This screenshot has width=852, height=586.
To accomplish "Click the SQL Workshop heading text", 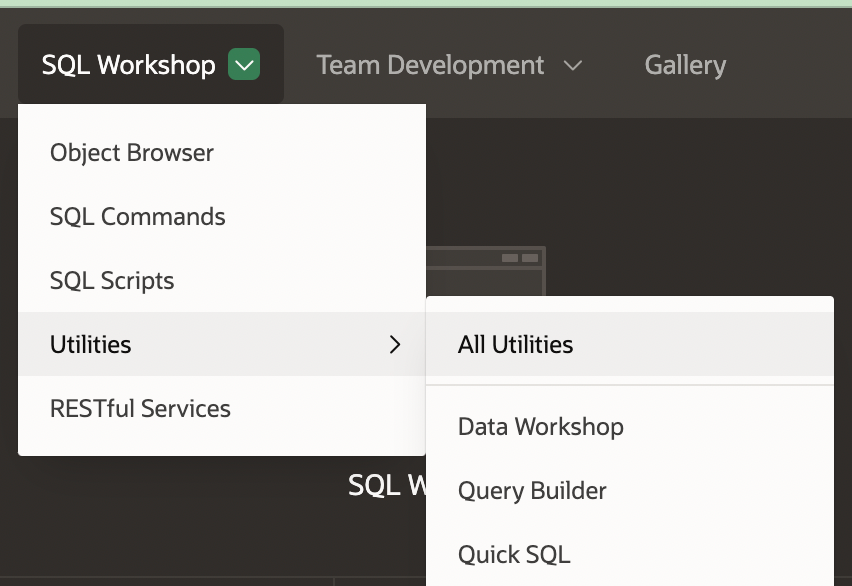I will coord(387,485).
